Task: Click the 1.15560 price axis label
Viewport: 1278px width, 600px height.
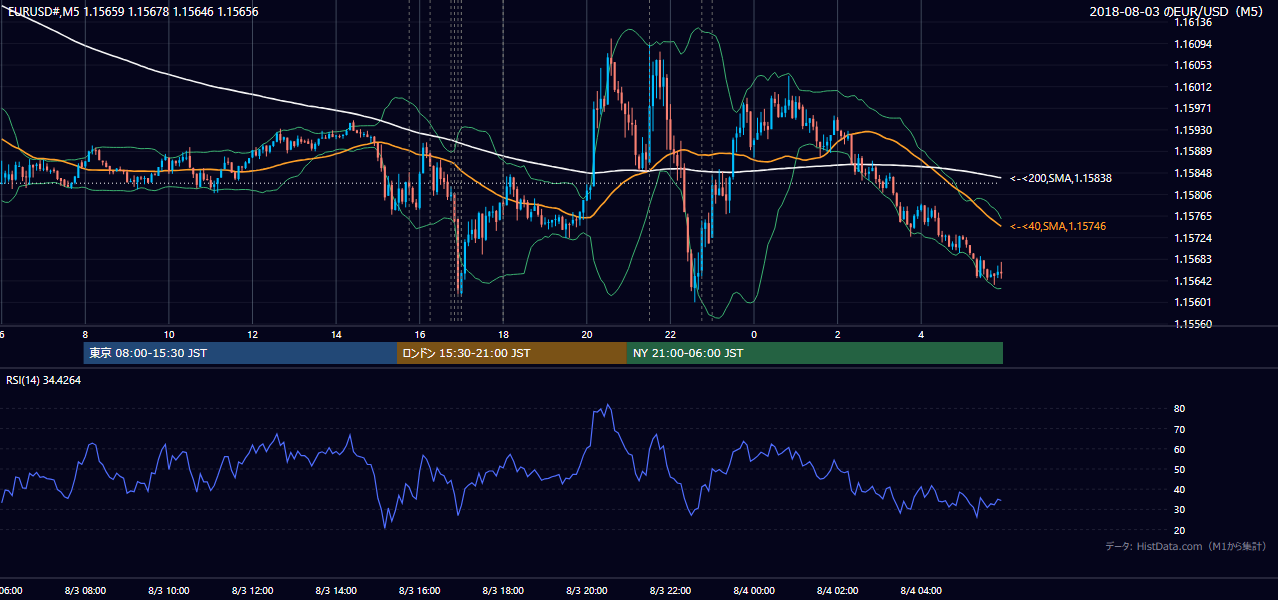Action: pos(1194,324)
